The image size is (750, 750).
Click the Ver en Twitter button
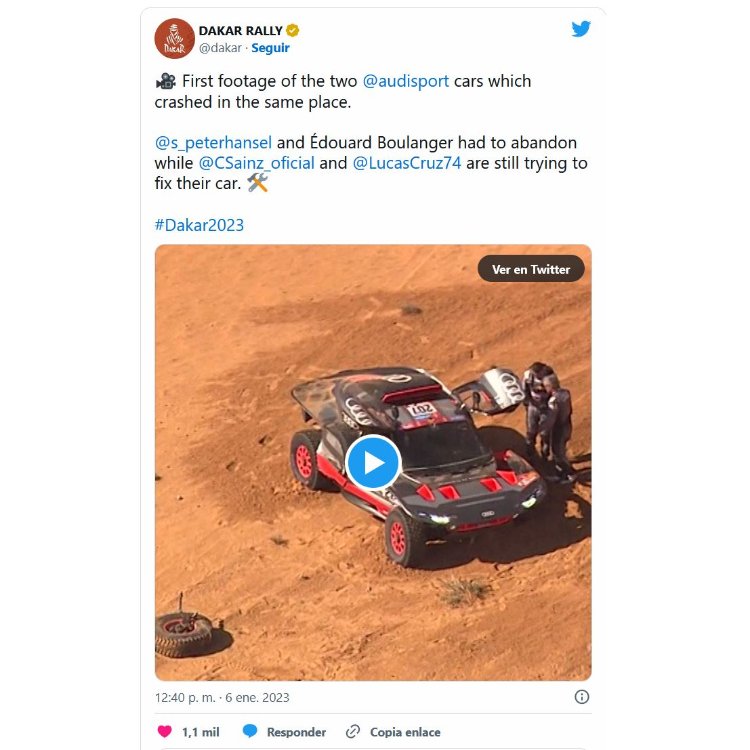pyautogui.click(x=531, y=269)
